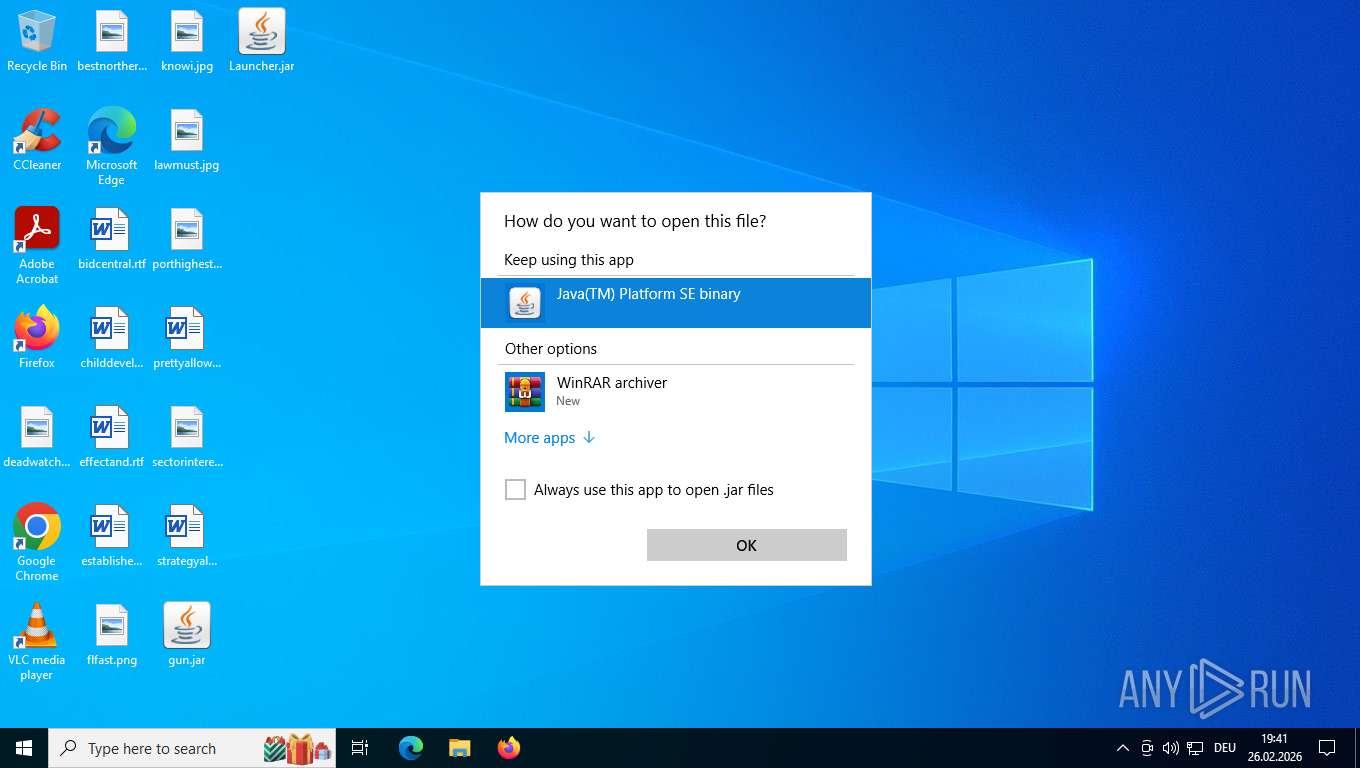Select bestnorther... image file on desktop
This screenshot has height=768, width=1360.
[112, 42]
